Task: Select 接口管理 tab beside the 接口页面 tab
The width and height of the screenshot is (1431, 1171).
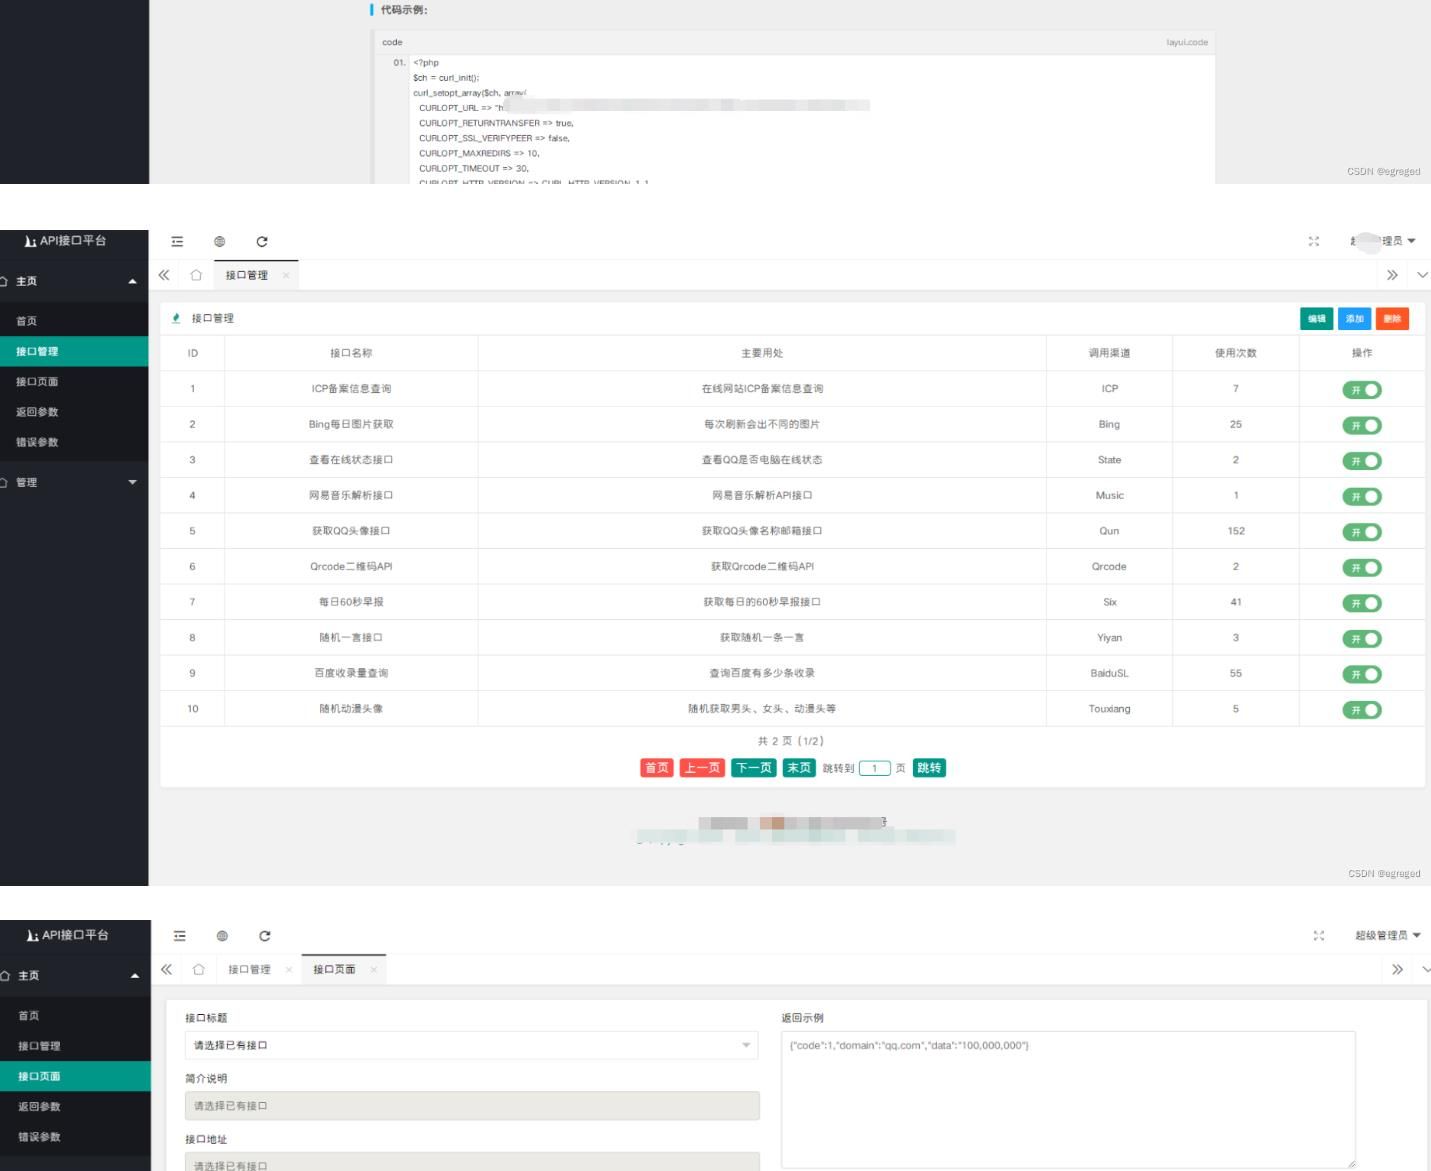Action: [249, 970]
